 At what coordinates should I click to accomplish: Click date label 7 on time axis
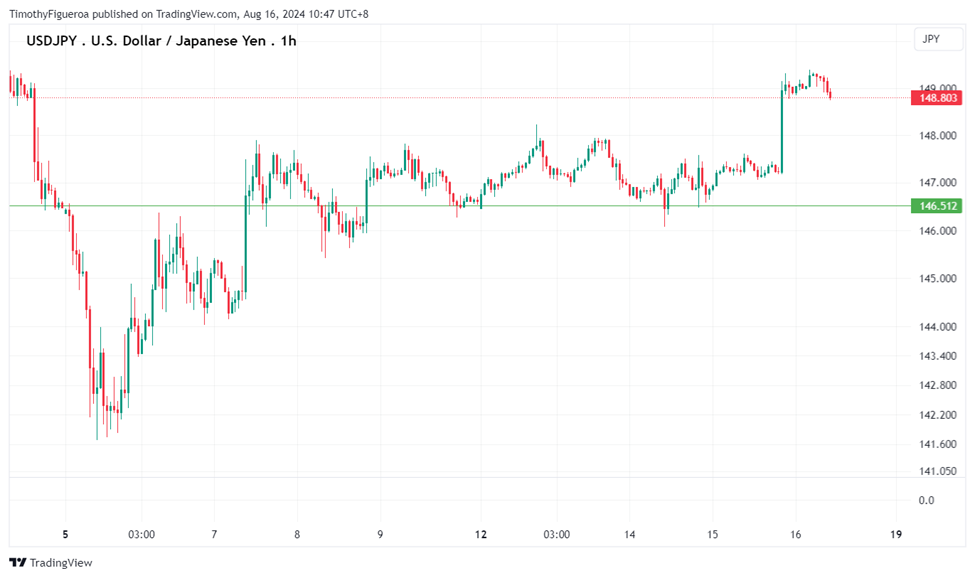pos(214,534)
